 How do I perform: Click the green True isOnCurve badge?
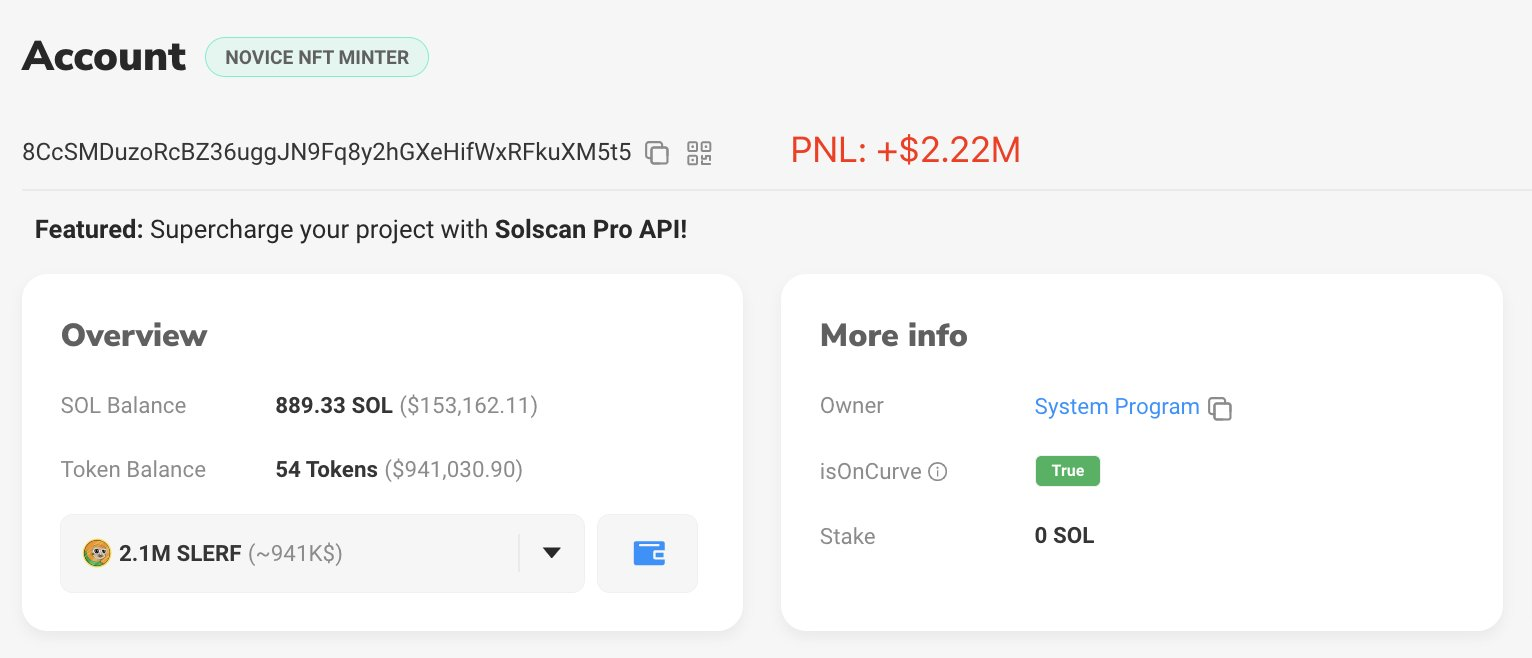[1067, 471]
